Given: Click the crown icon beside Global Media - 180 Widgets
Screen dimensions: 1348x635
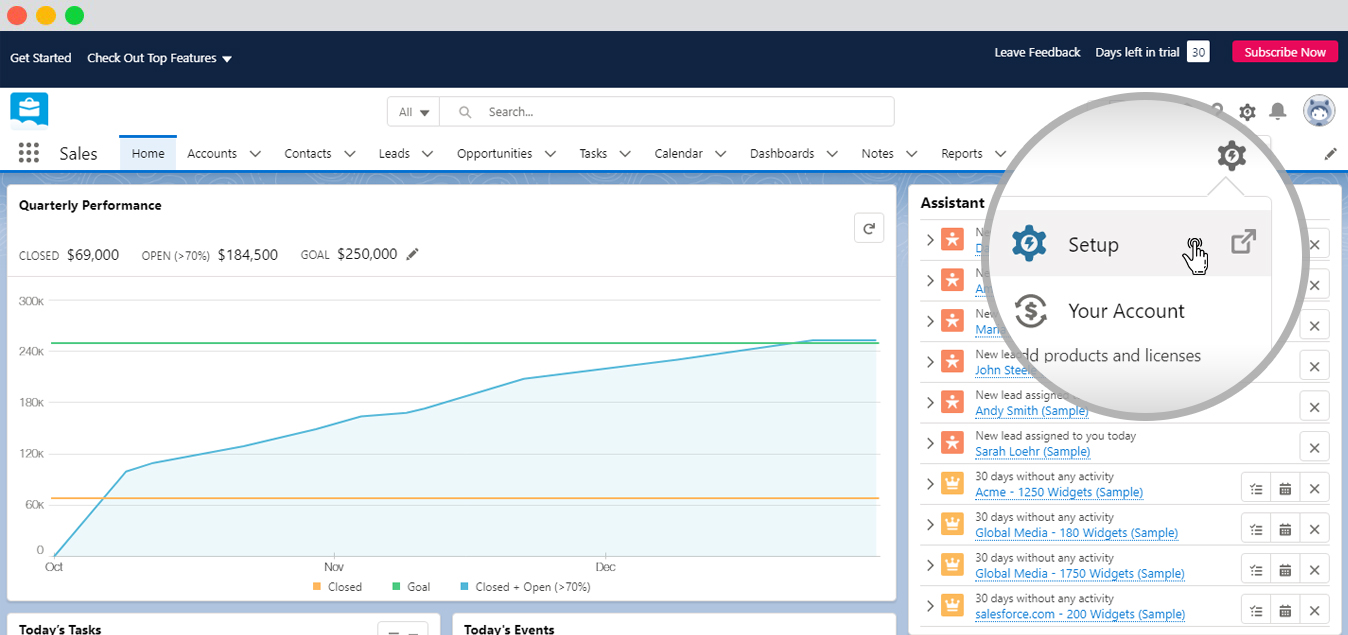Looking at the screenshot, I should (x=953, y=525).
